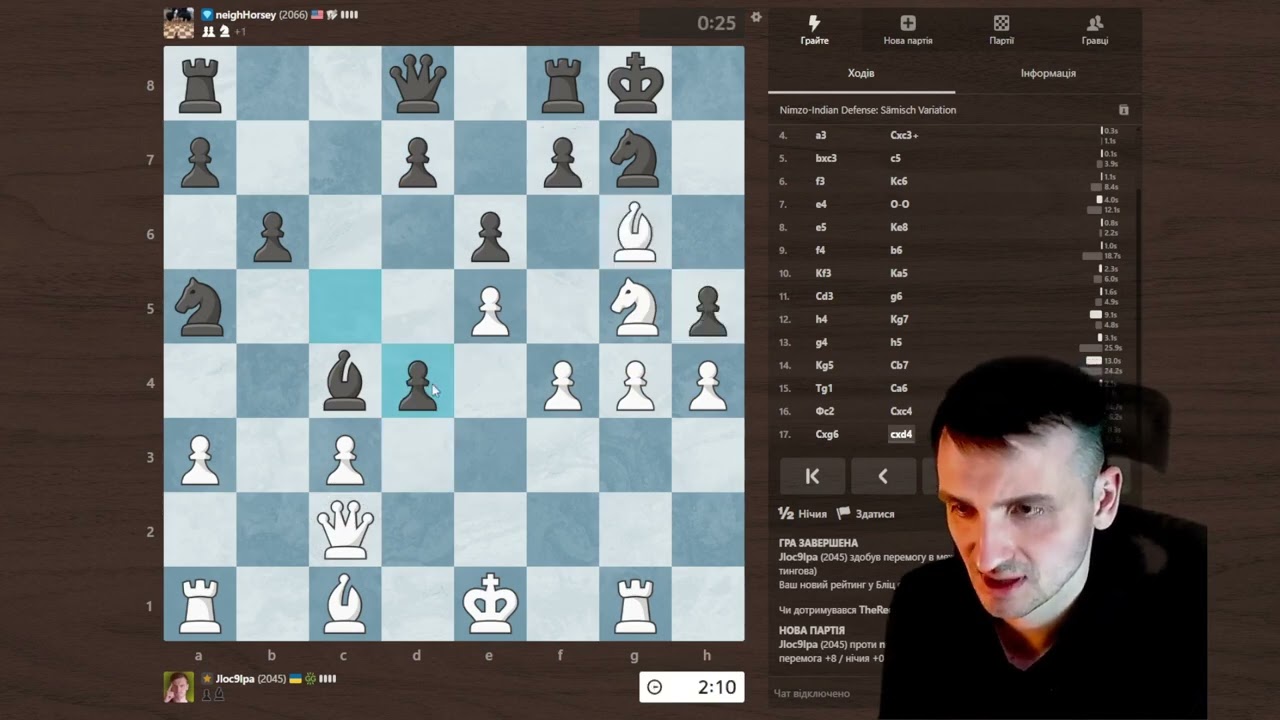Screen dimensions: 1280x720
Task: Select black move Kg7 in move 12
Action: tap(899, 319)
